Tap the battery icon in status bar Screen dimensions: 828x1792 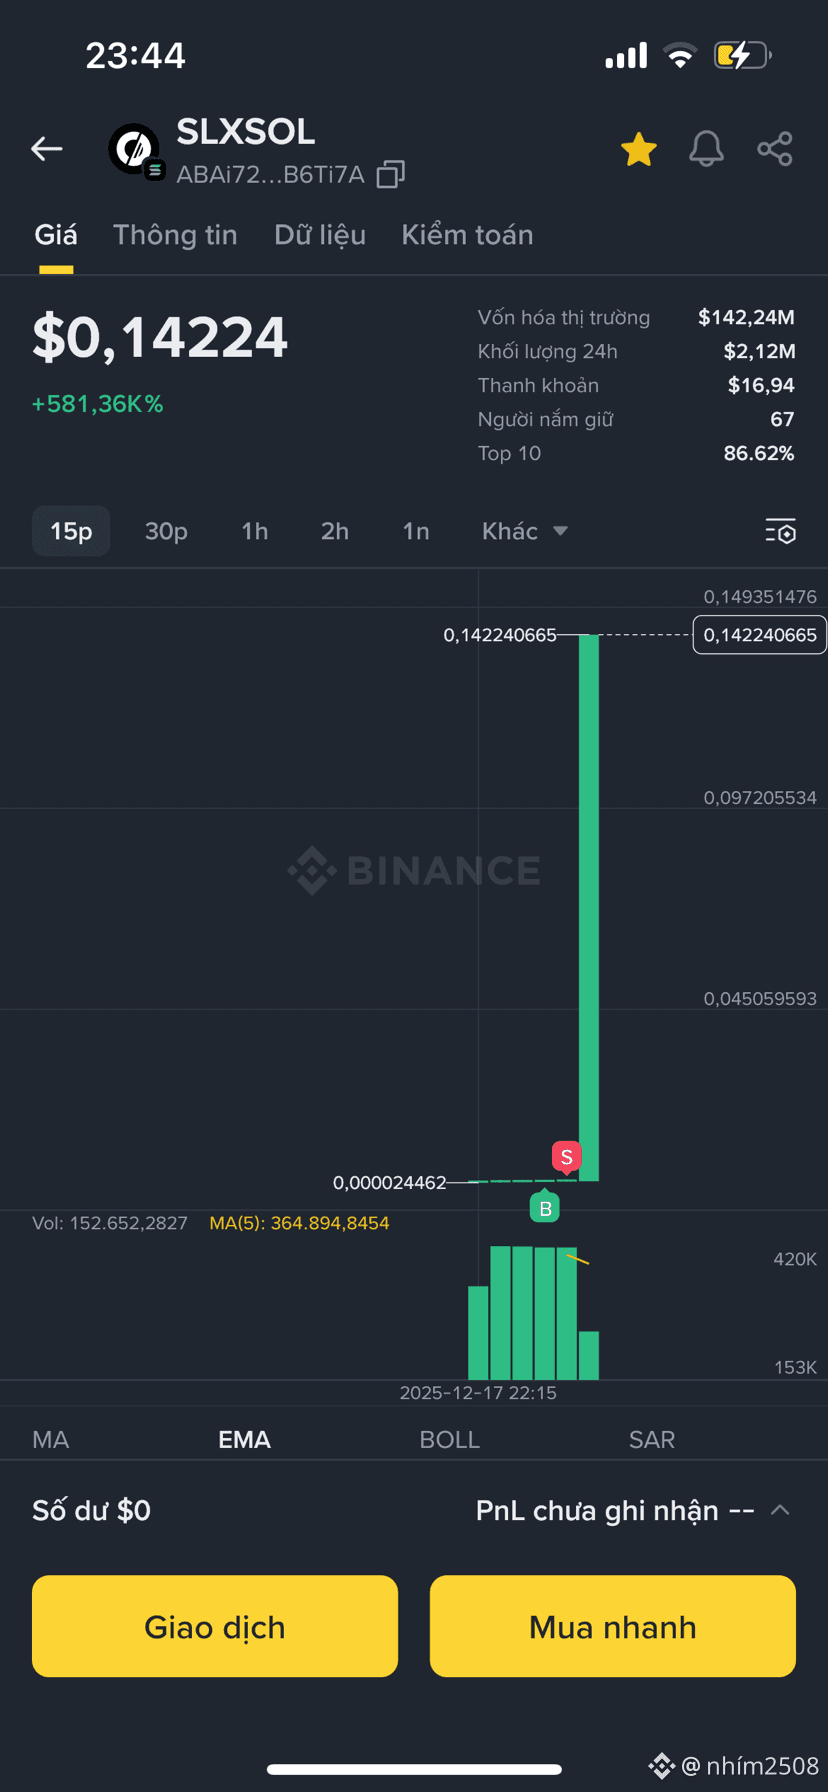742,55
